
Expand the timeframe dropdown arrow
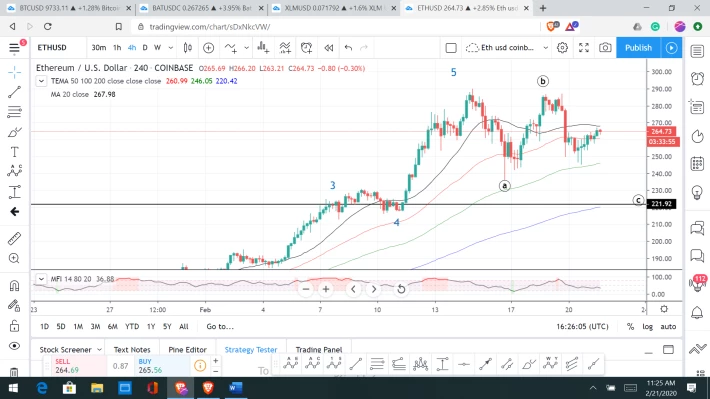coord(171,48)
